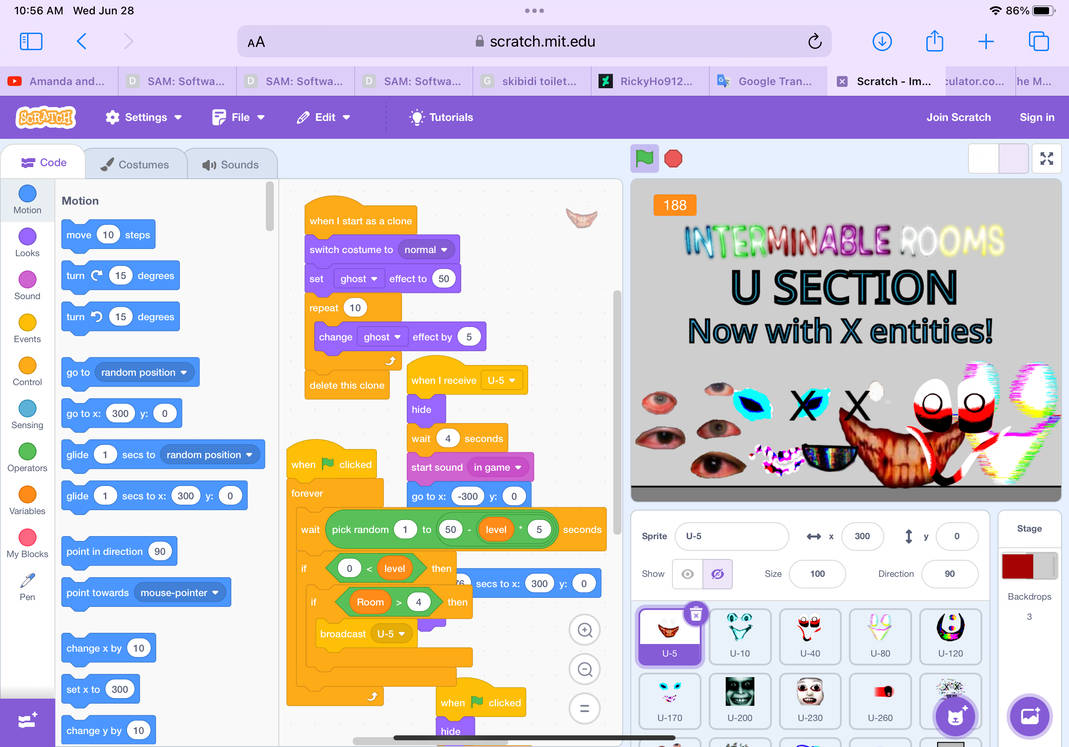Click the Sign in link
The image size is (1069, 747).
(x=1036, y=117)
